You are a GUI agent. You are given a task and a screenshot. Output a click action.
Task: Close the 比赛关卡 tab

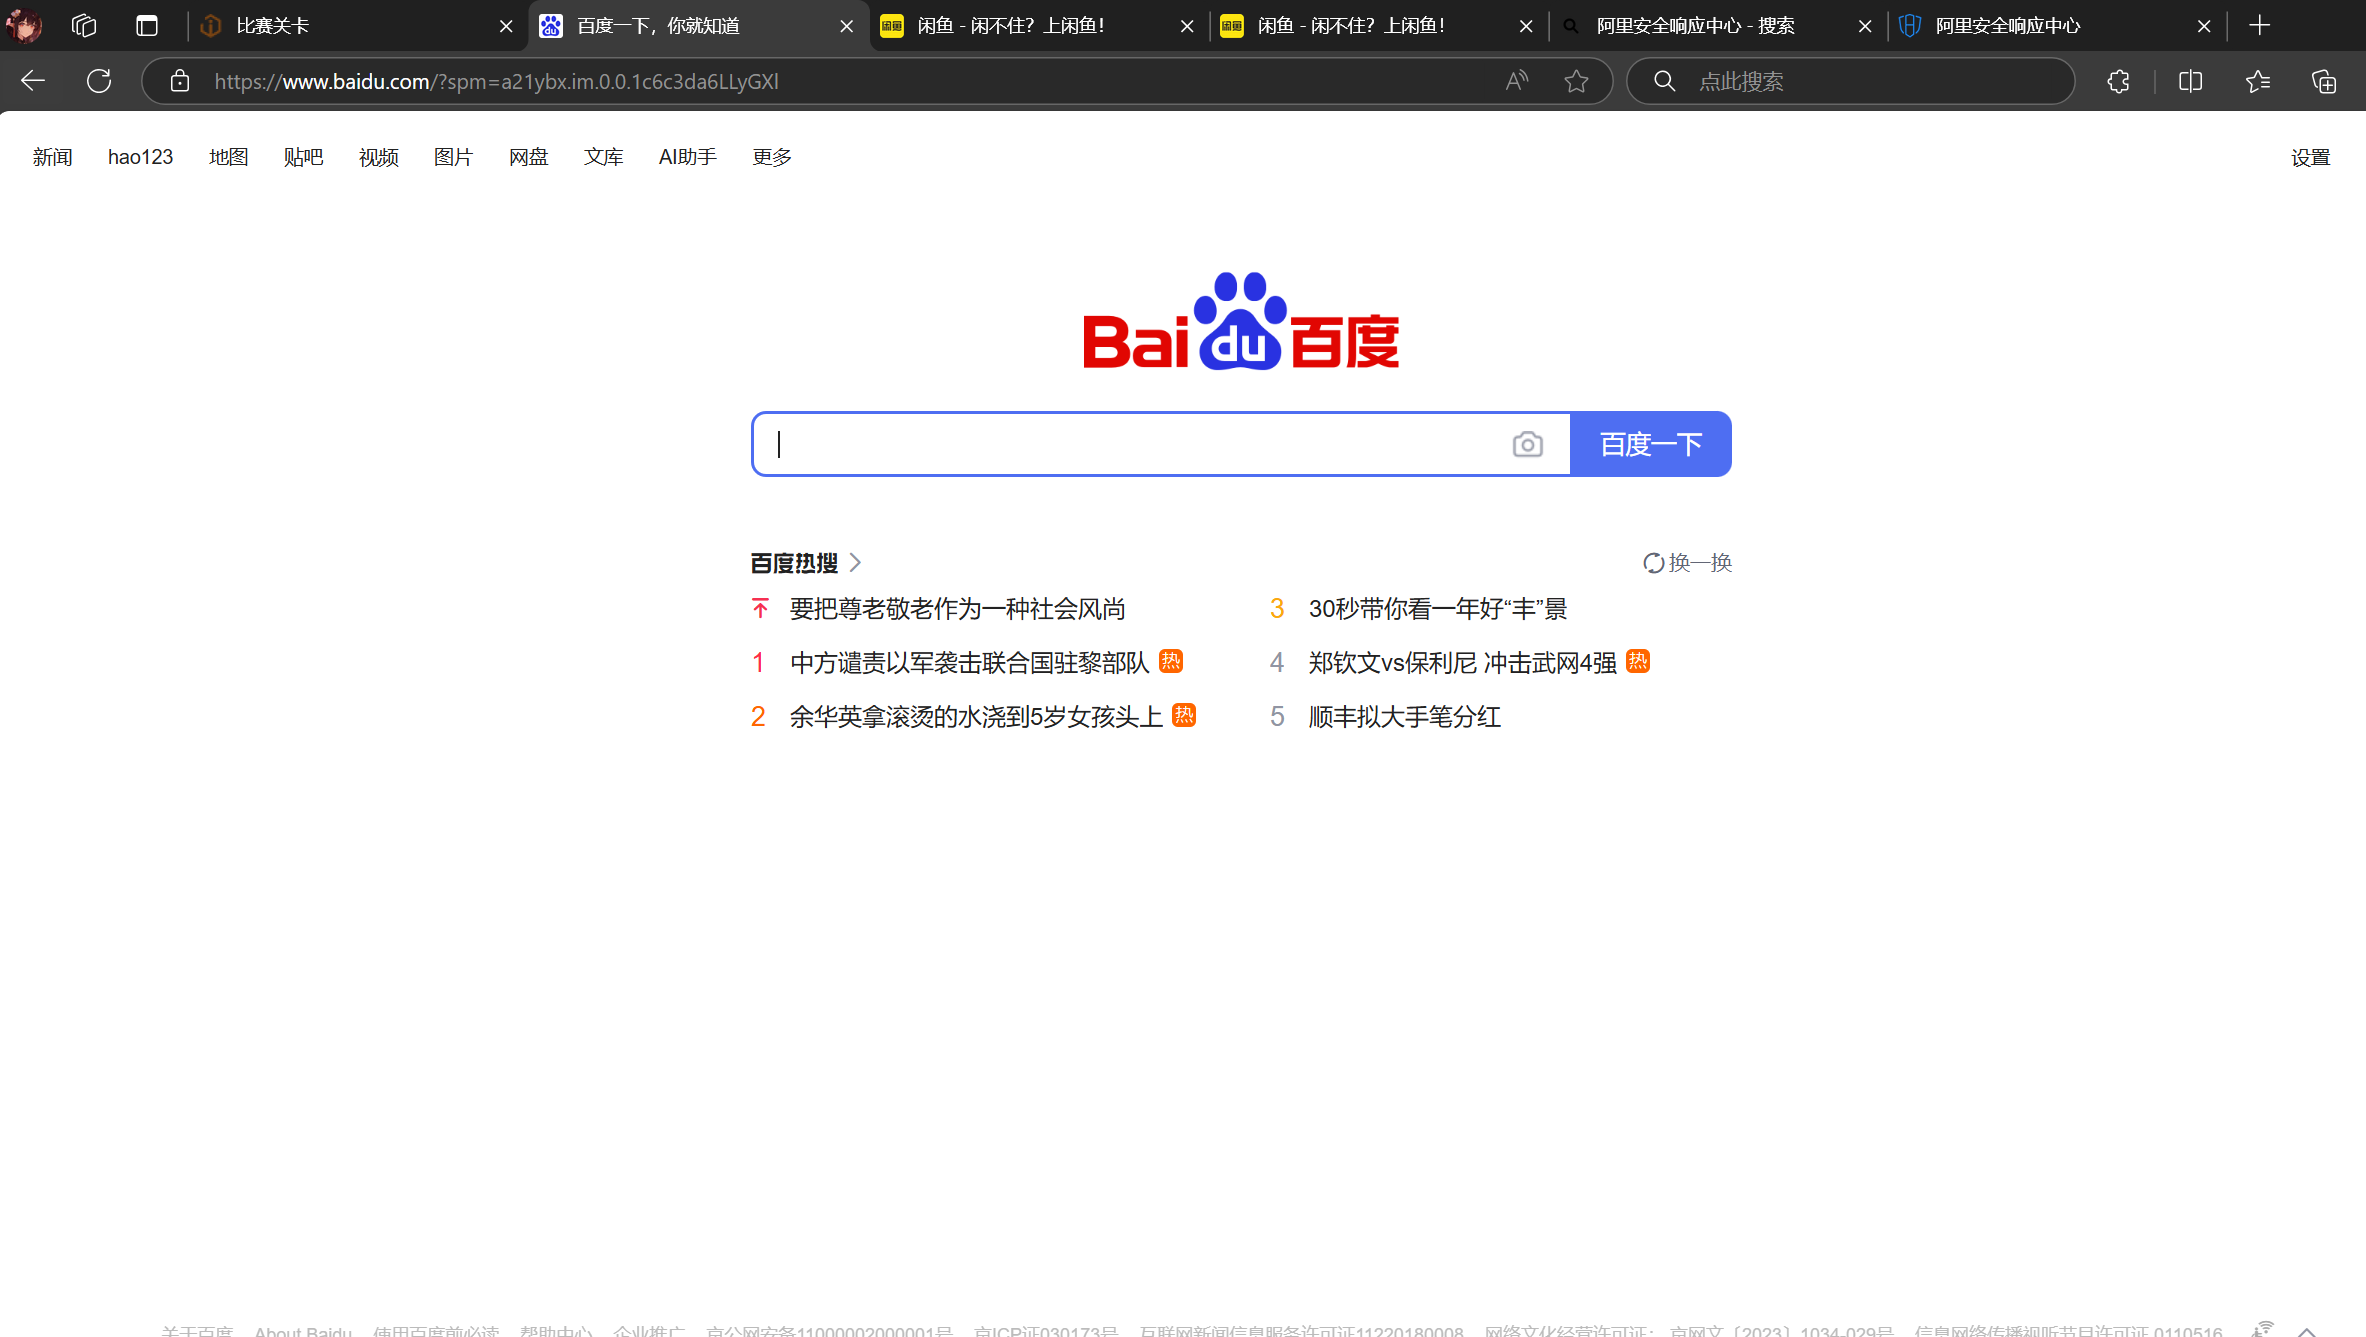(x=506, y=26)
